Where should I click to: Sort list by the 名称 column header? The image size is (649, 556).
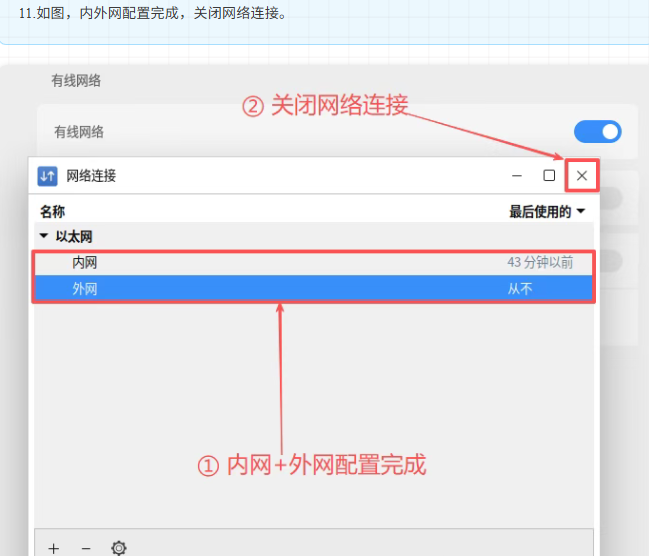tap(52, 212)
